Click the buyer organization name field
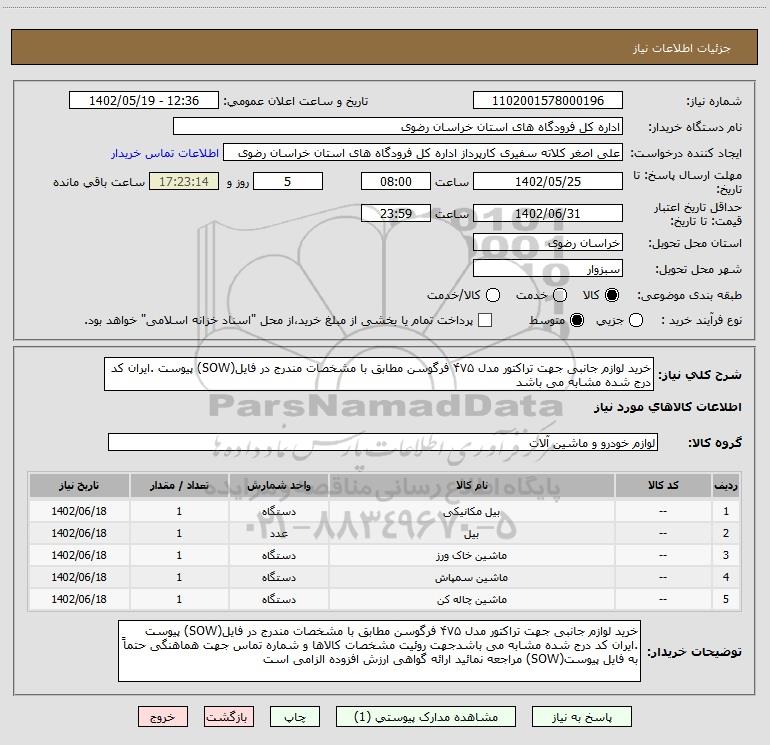Viewport: 770px width, 745px height. pos(398,127)
